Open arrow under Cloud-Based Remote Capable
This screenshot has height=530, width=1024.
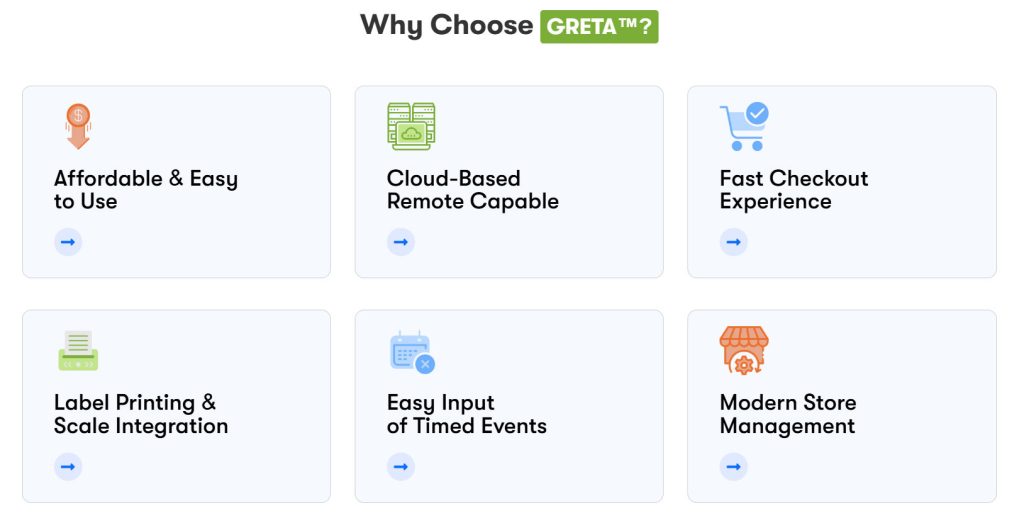pyautogui.click(x=401, y=242)
